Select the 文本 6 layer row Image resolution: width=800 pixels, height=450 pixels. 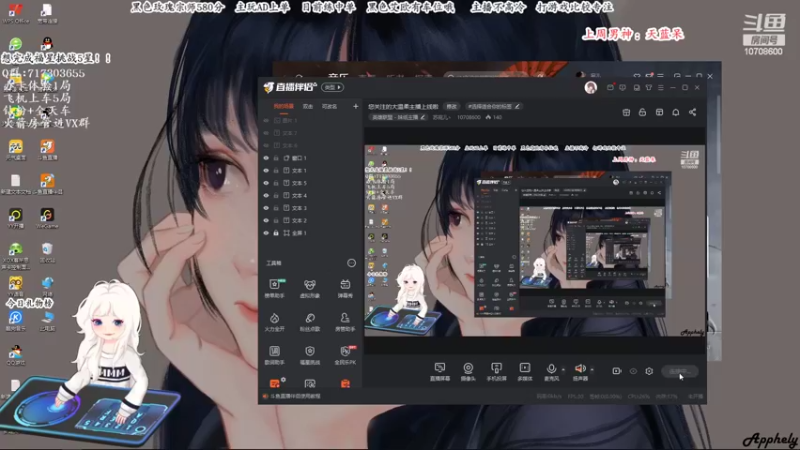pos(310,145)
